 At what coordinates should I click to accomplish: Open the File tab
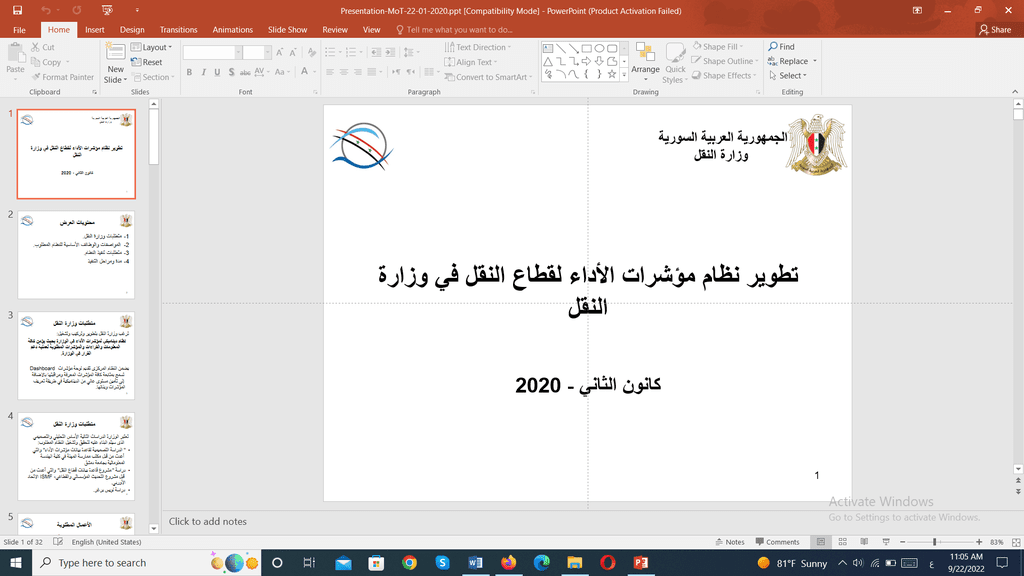tap(20, 30)
